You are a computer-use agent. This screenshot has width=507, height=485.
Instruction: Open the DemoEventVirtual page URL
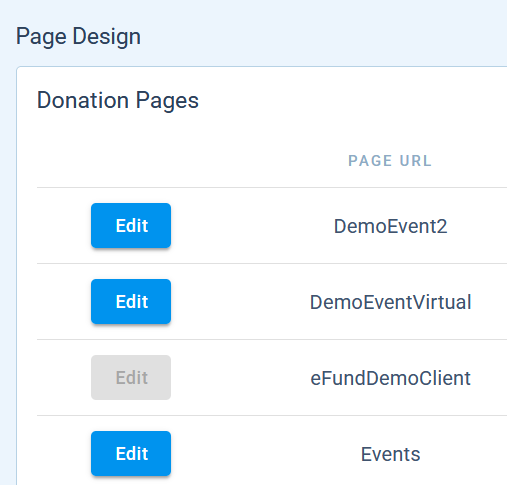click(390, 302)
